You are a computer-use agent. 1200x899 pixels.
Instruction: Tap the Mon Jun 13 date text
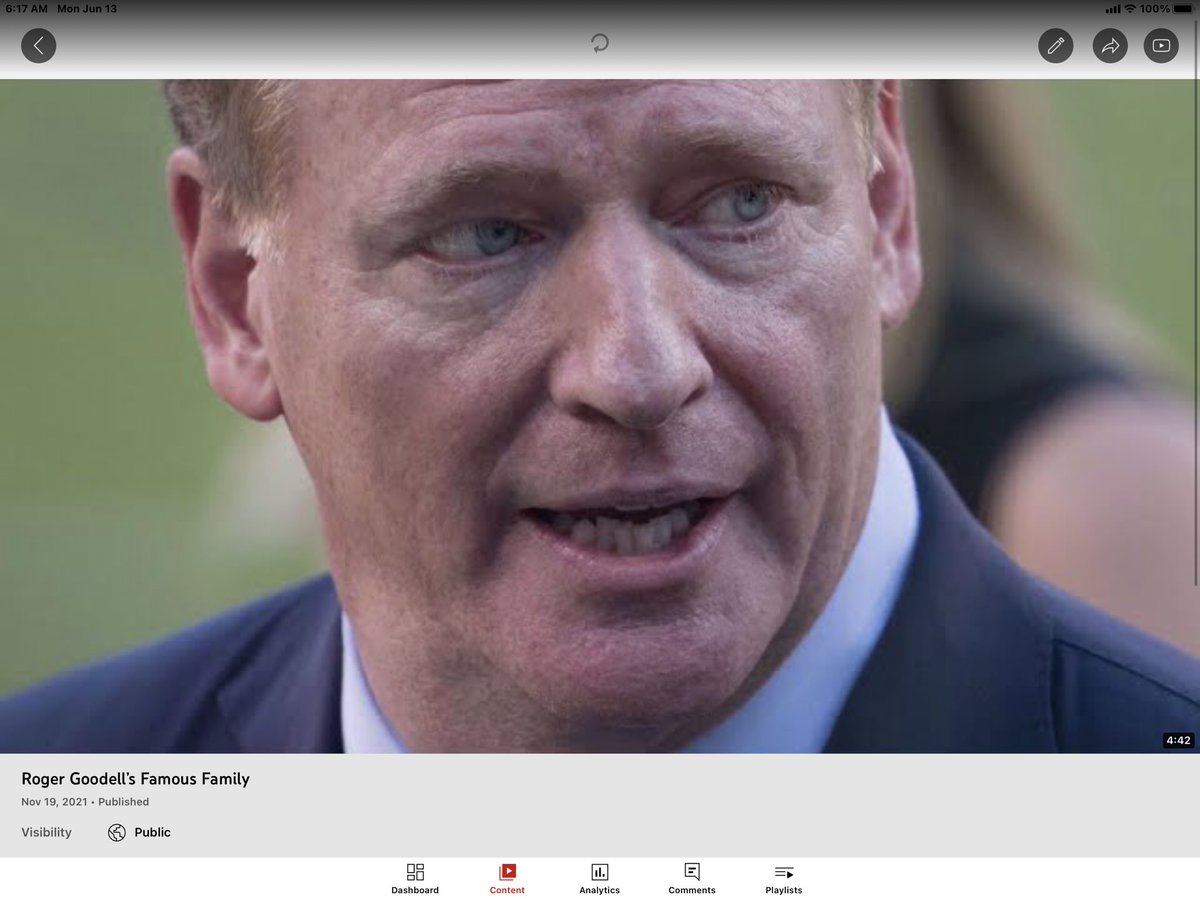click(x=87, y=9)
